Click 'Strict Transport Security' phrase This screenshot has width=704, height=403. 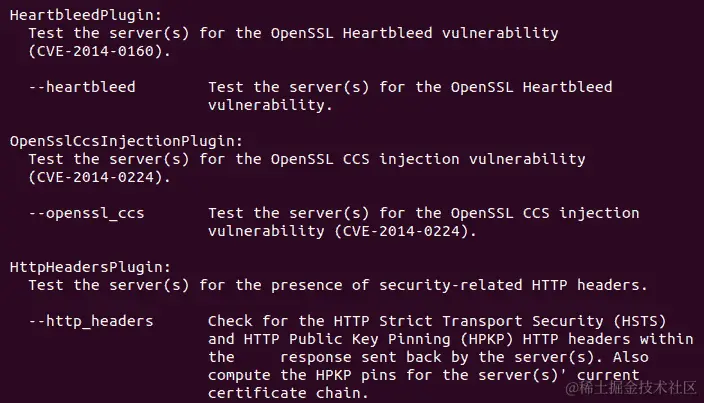(x=491, y=321)
